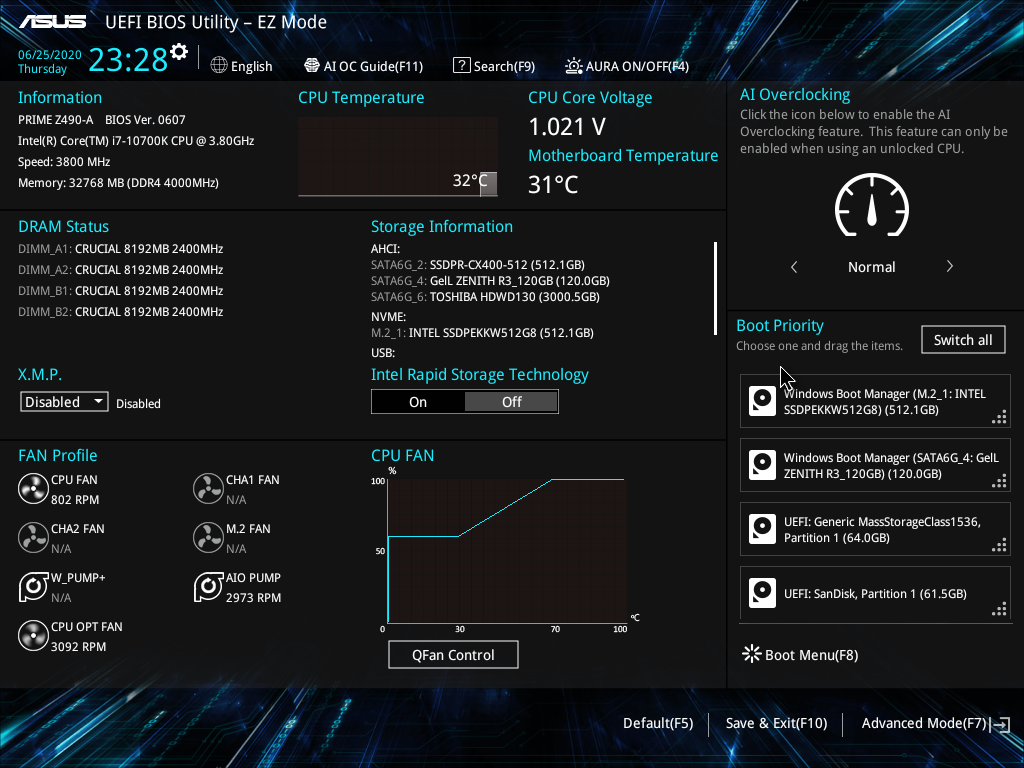The height and width of the screenshot is (768, 1024).
Task: Open the X.M.P. dropdown
Action: pos(64,402)
